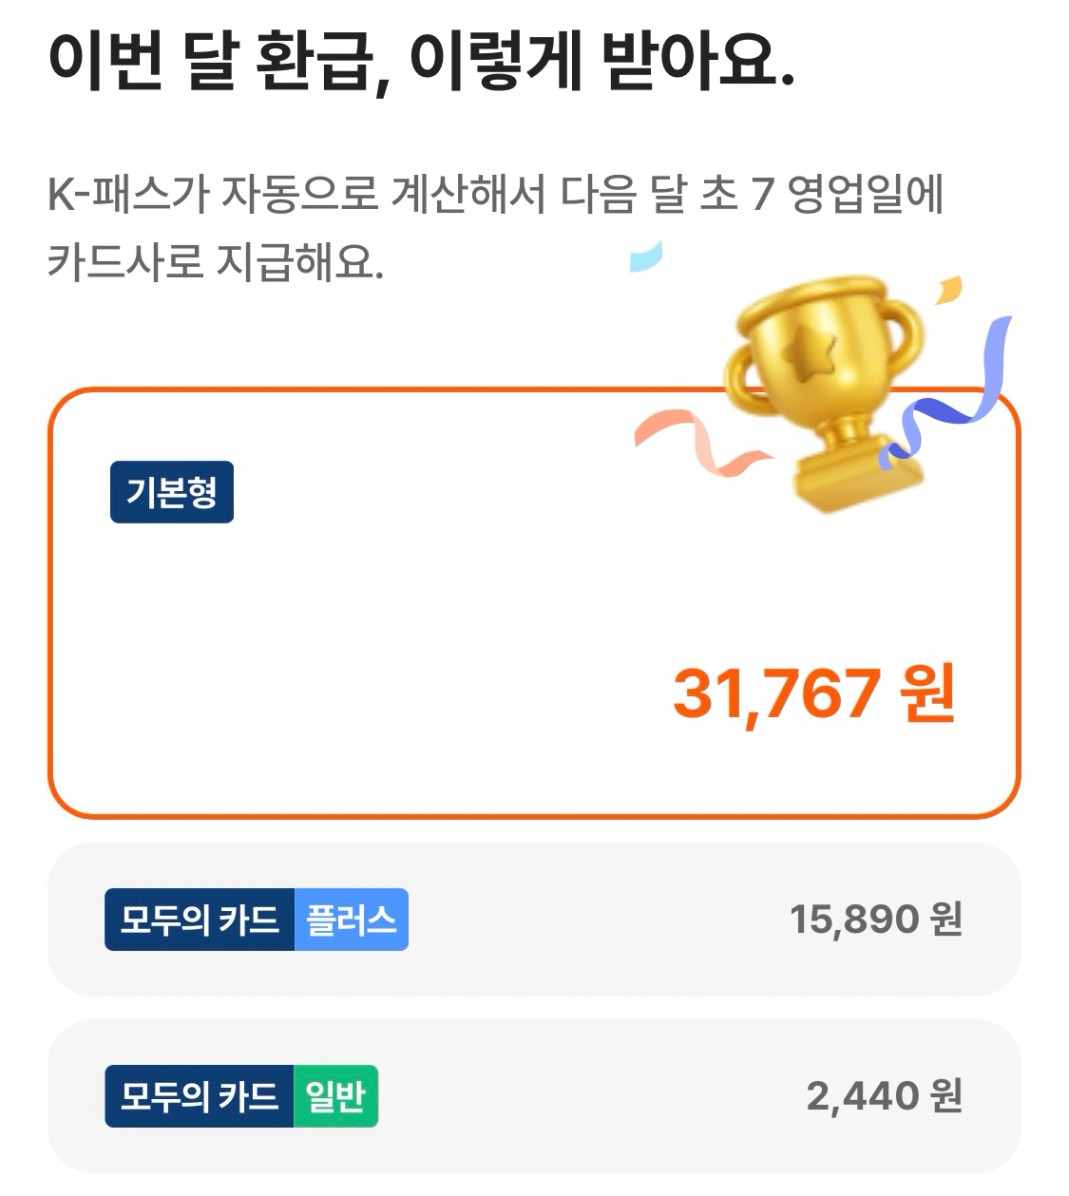Tap the green 일반 tag
This screenshot has width=1069, height=1196.
pos(336,1097)
